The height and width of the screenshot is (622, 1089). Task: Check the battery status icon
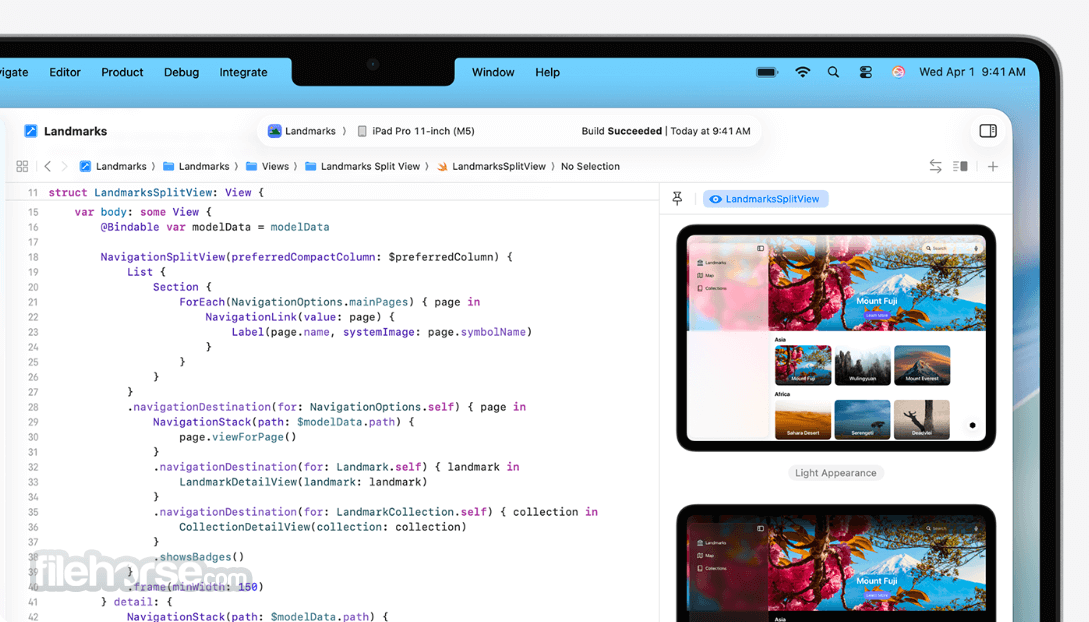point(767,72)
